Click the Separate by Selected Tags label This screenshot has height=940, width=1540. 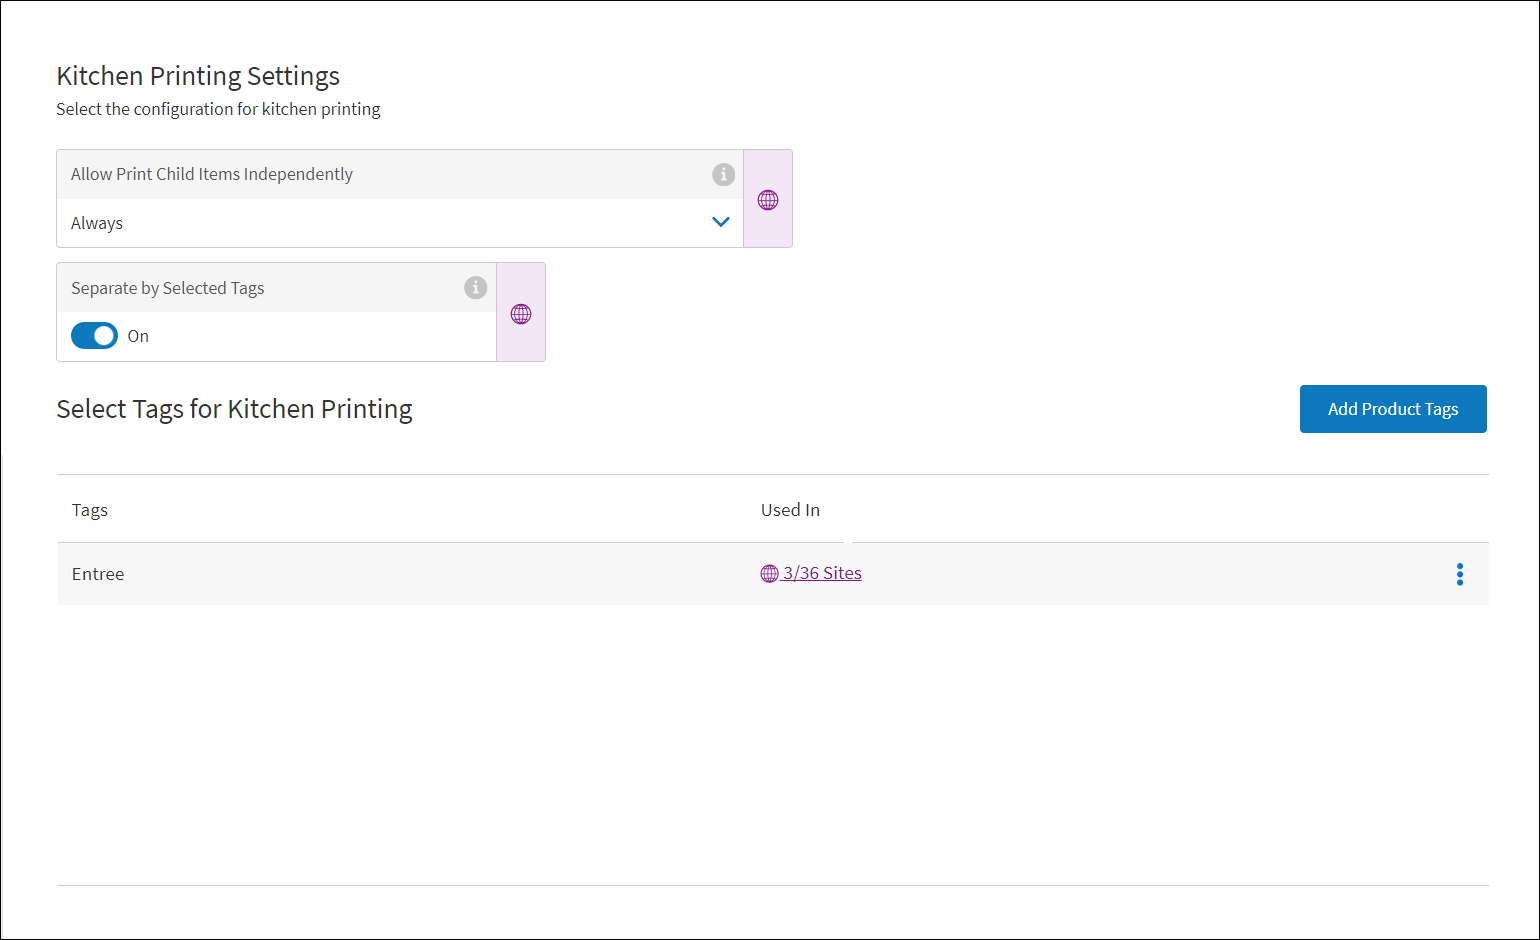pos(168,288)
